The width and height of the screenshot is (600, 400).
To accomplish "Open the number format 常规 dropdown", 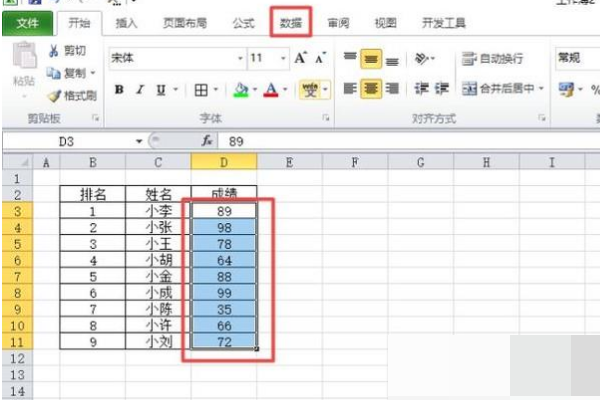I will point(577,58).
